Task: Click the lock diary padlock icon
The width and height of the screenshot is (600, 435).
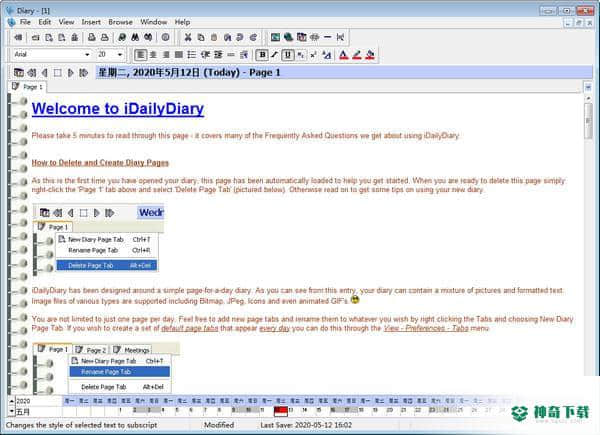Action: pyautogui.click(x=75, y=37)
